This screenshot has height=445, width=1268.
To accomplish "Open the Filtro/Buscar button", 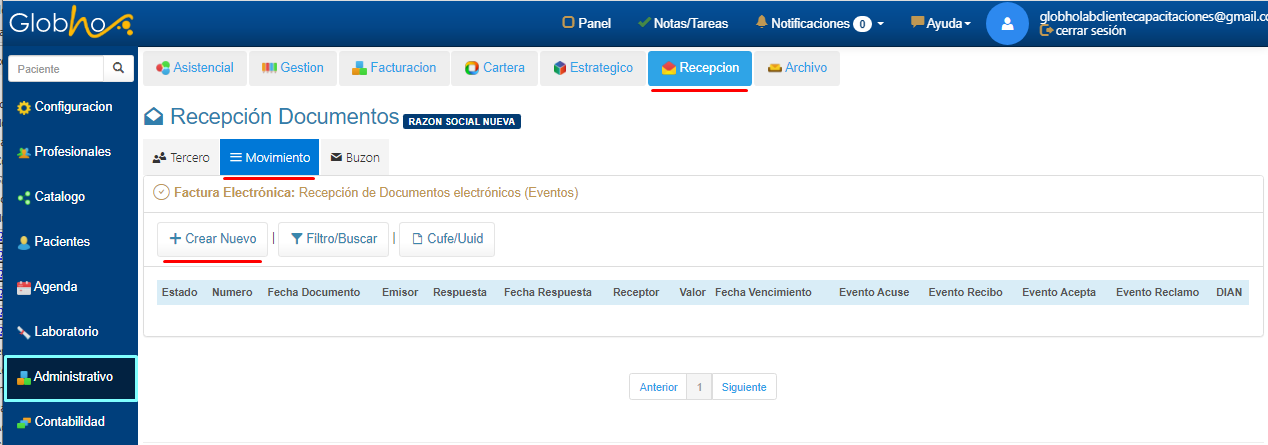I will point(333,239).
